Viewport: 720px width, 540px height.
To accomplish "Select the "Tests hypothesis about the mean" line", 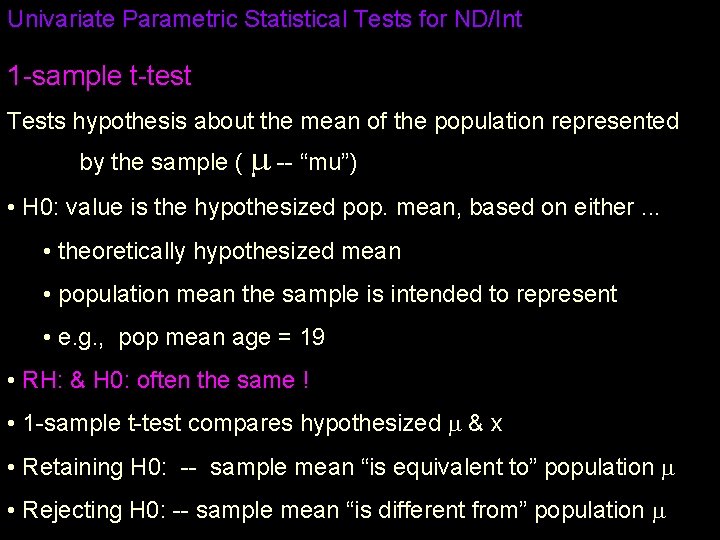I will tap(343, 122).
